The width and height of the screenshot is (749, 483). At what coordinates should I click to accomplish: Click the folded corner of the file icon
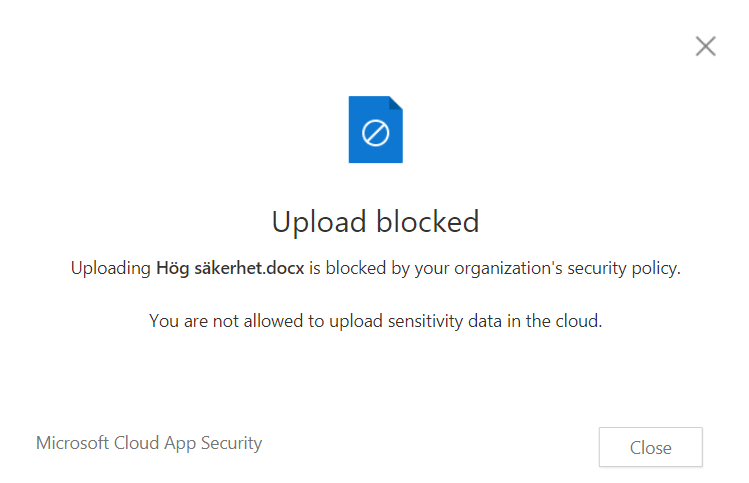point(396,102)
